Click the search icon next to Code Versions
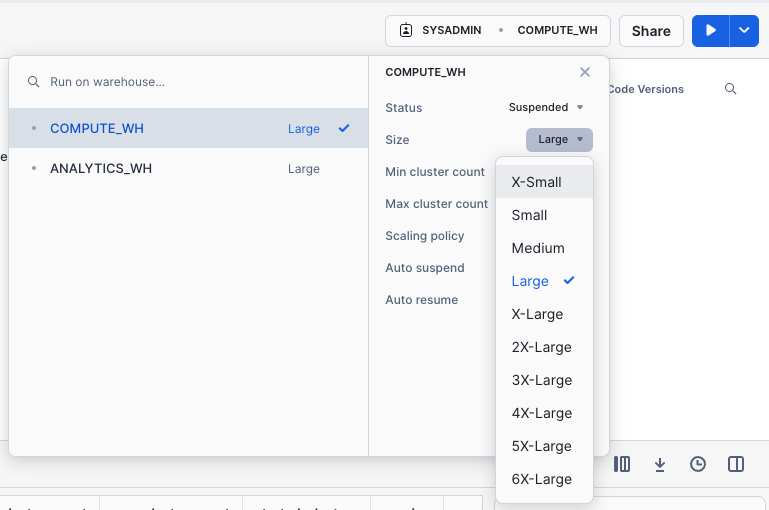Image resolution: width=769 pixels, height=510 pixels. (730, 89)
